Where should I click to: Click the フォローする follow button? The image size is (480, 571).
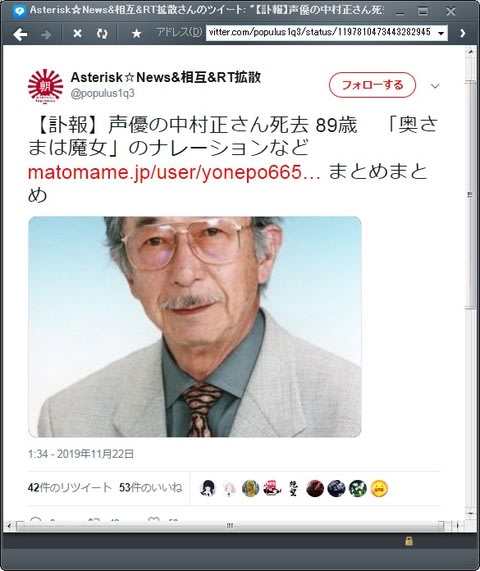[x=372, y=85]
